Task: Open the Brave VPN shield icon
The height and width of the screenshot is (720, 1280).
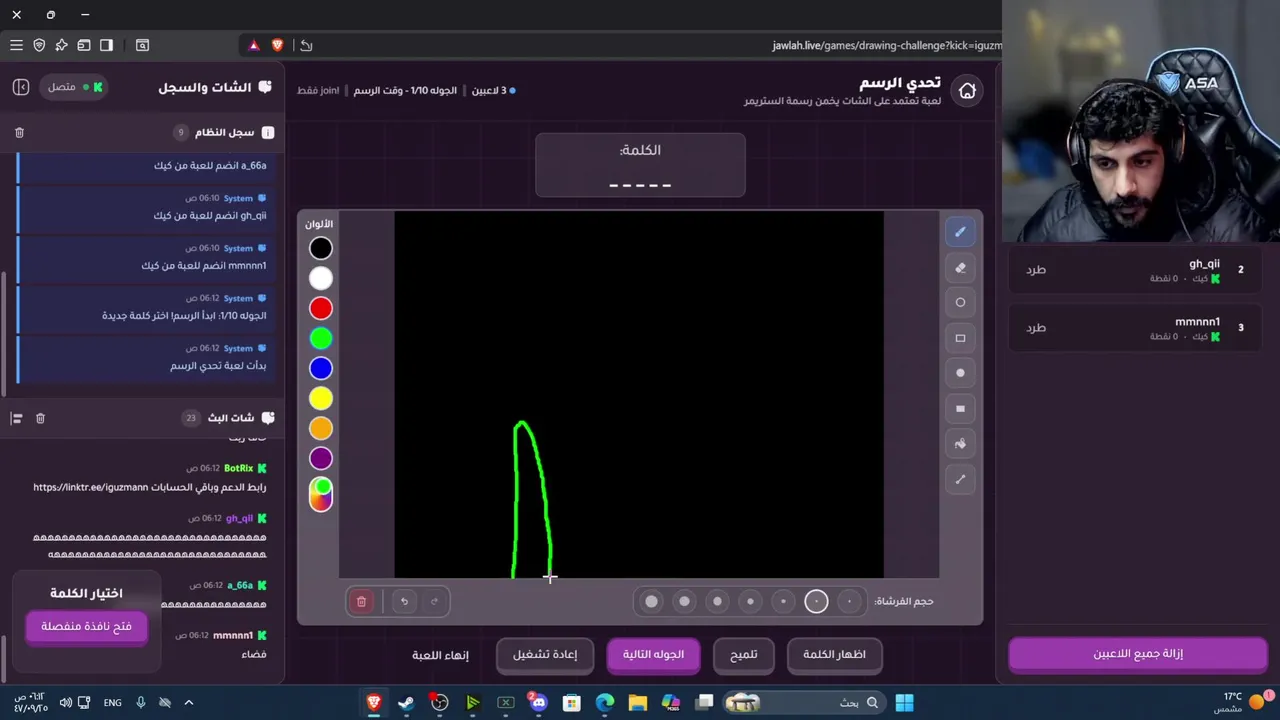Action: (39, 45)
